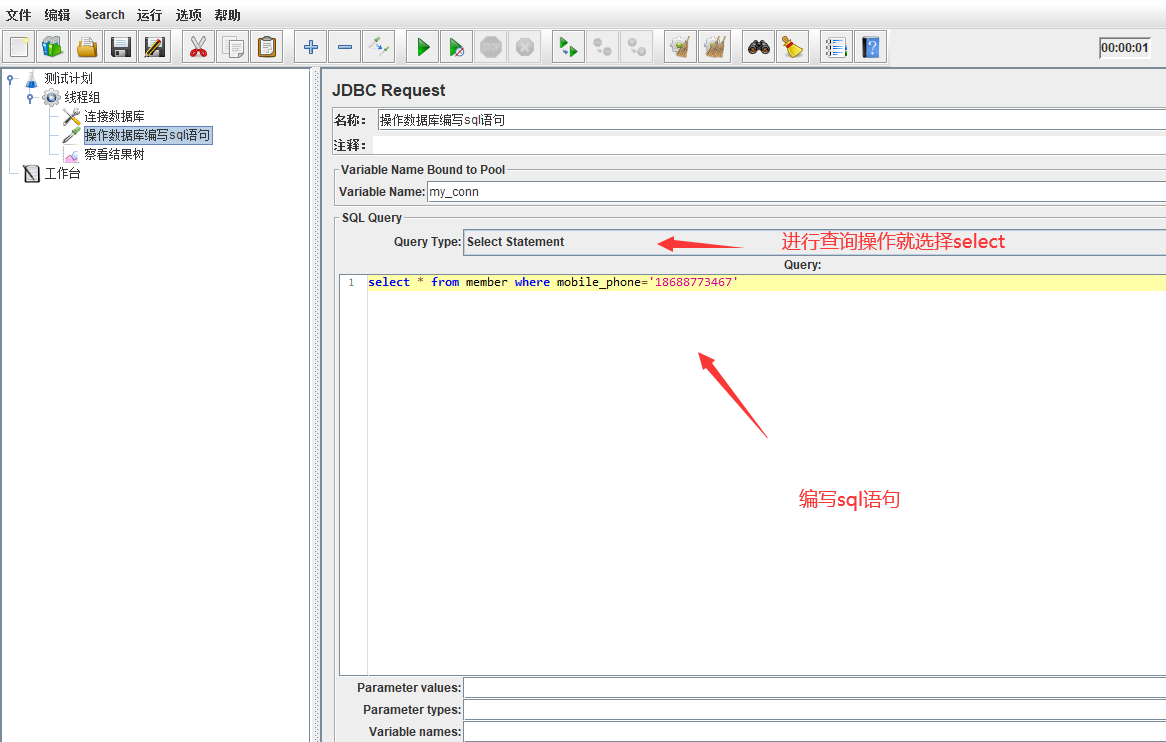This screenshot has width=1166, height=742.
Task: Click inside the SQL query editor line
Action: click(760, 283)
